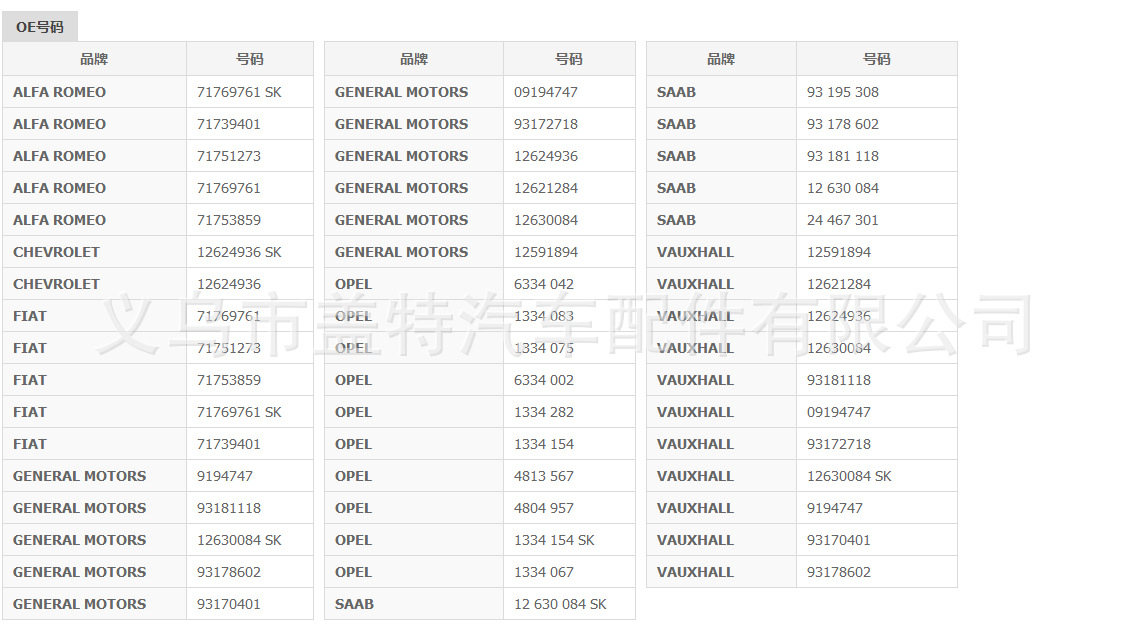This screenshot has height=625, width=1130.
Task: Select ALFA ROMEO number 71753859
Action: click(x=228, y=220)
